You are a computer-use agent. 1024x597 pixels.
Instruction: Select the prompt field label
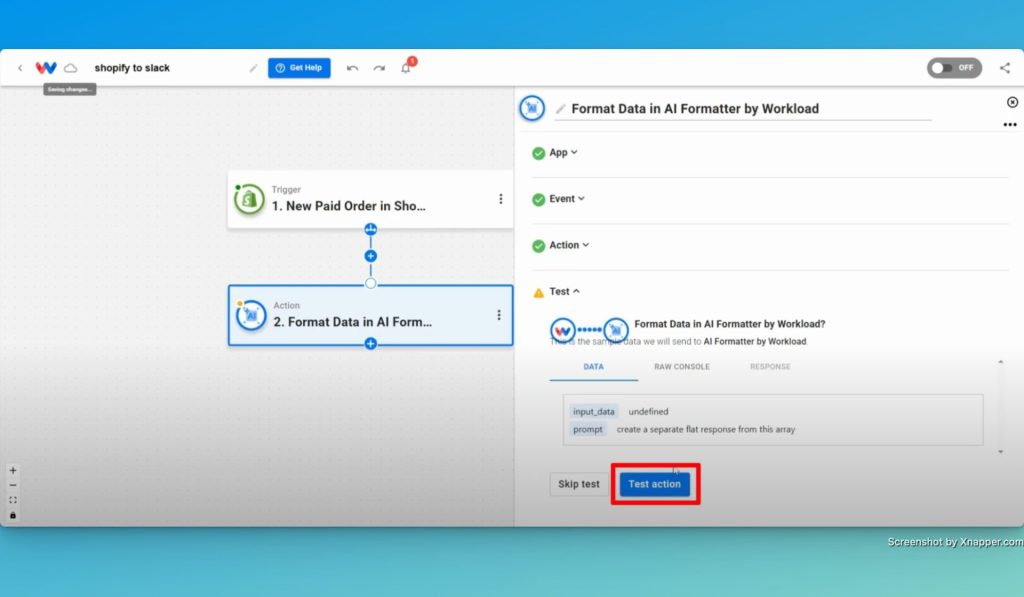point(588,429)
